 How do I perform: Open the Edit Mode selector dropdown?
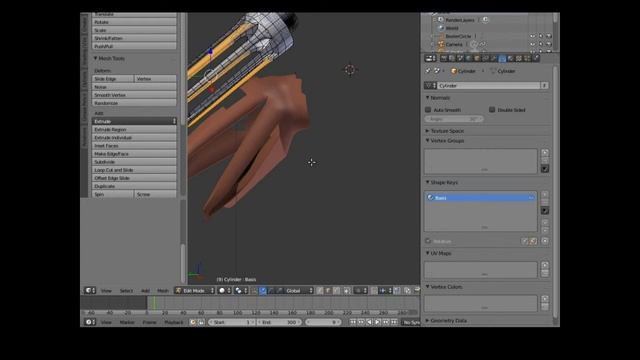pos(194,291)
